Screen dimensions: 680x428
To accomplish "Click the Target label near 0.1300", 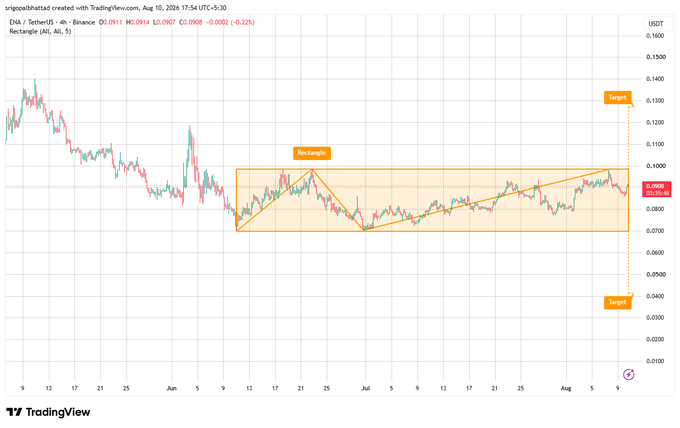I will [x=617, y=97].
